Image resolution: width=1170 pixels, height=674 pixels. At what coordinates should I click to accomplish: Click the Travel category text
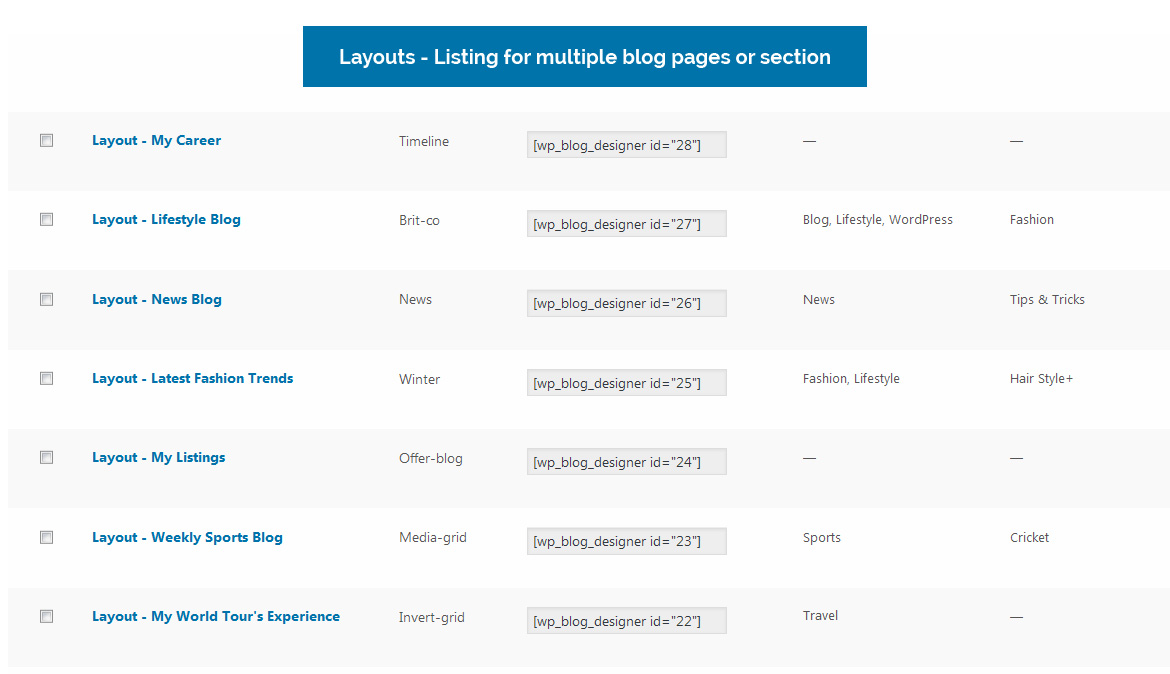point(820,616)
